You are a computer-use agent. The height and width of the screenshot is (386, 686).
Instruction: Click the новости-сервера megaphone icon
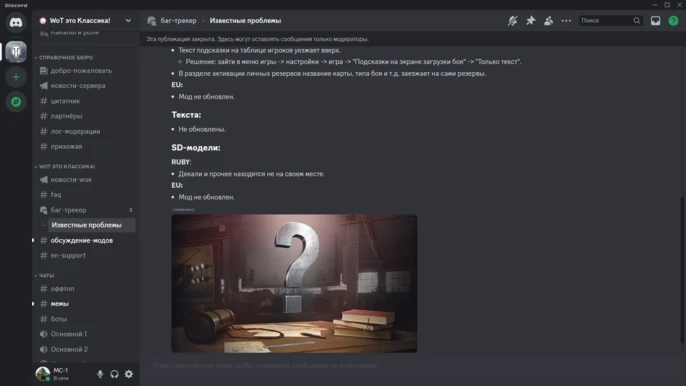(44, 86)
